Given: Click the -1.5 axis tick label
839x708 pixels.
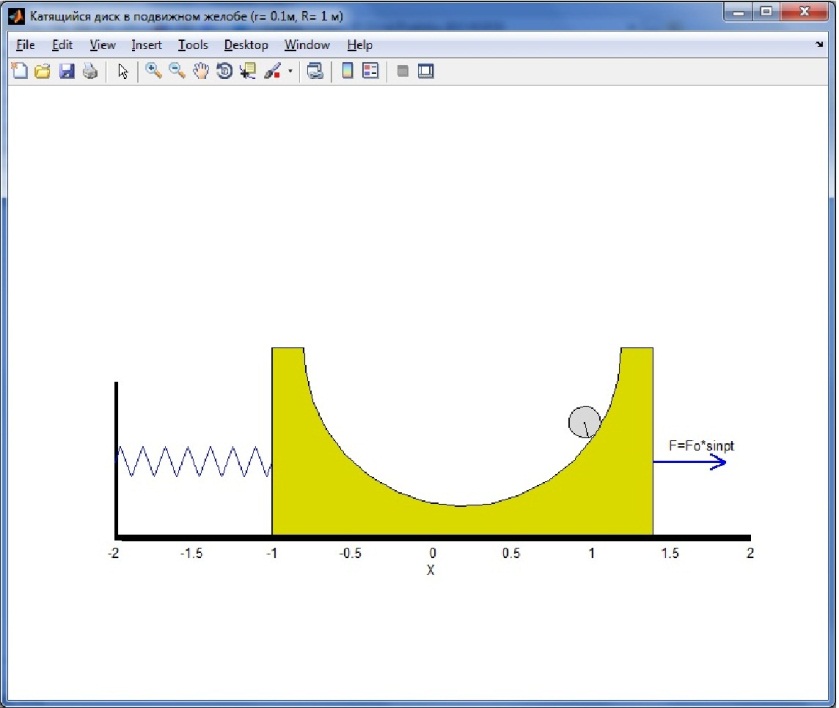Looking at the screenshot, I should pyautogui.click(x=191, y=553).
